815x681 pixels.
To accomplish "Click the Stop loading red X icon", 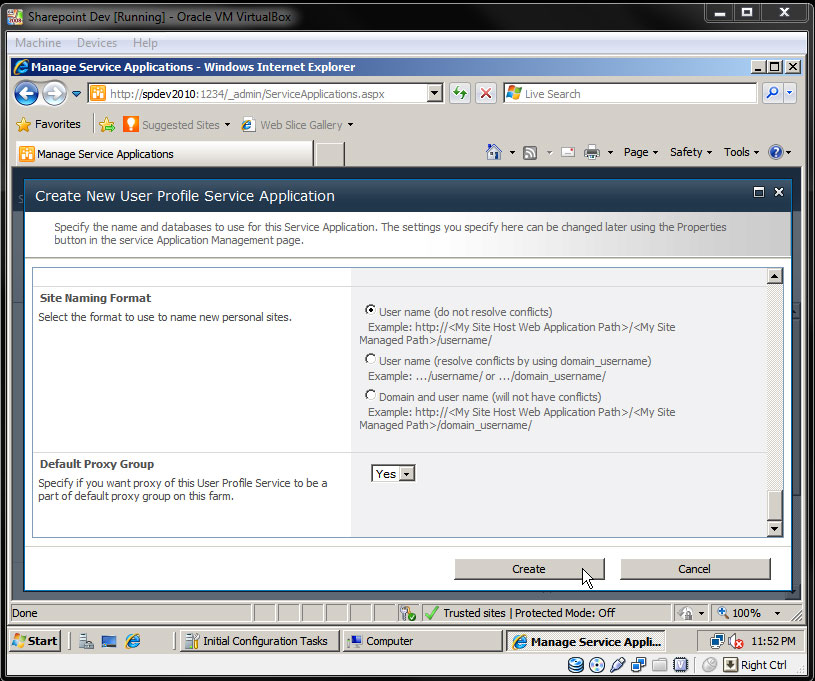I will [x=486, y=94].
